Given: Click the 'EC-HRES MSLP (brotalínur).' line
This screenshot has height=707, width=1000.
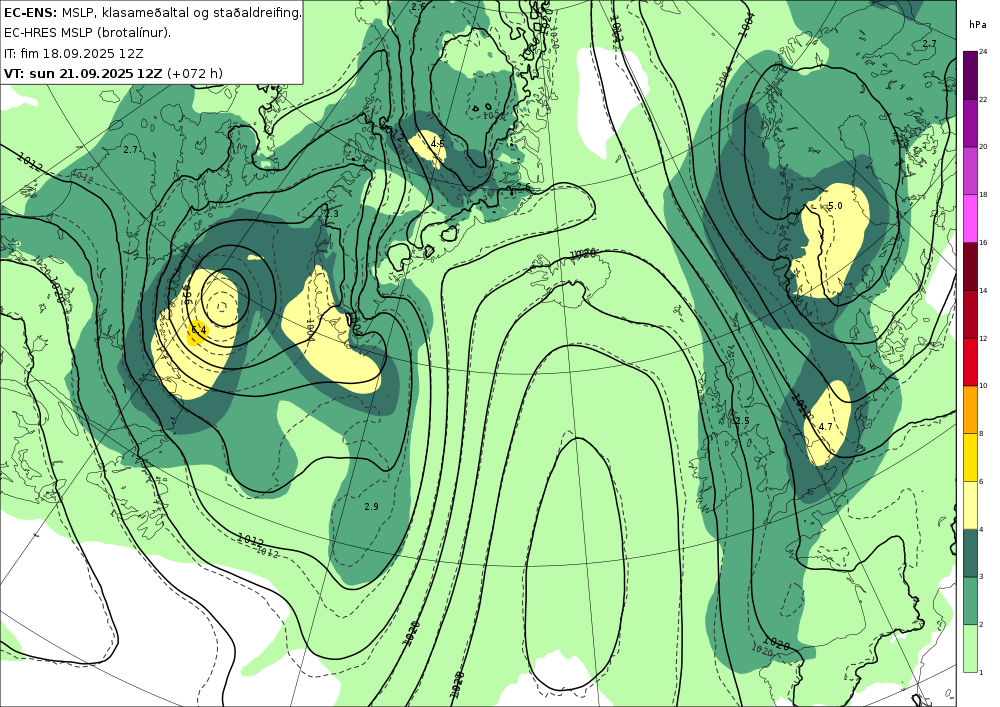Looking at the screenshot, I should [87, 33].
